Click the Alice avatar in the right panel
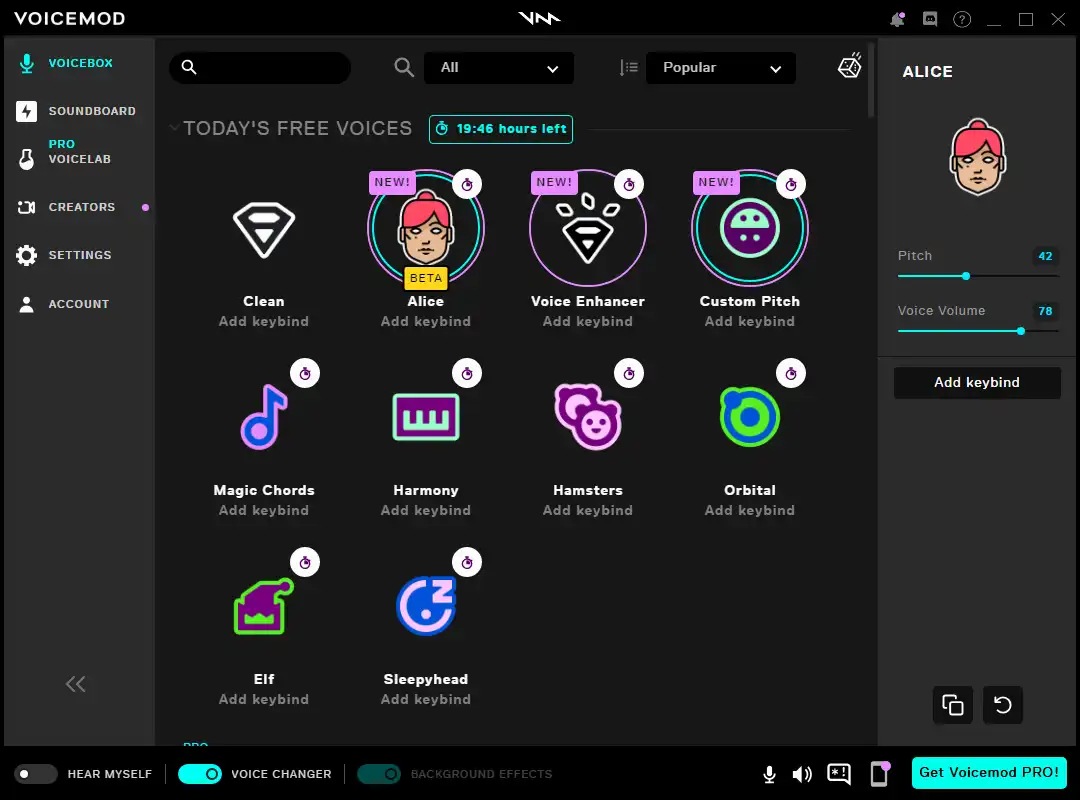 tap(977, 157)
